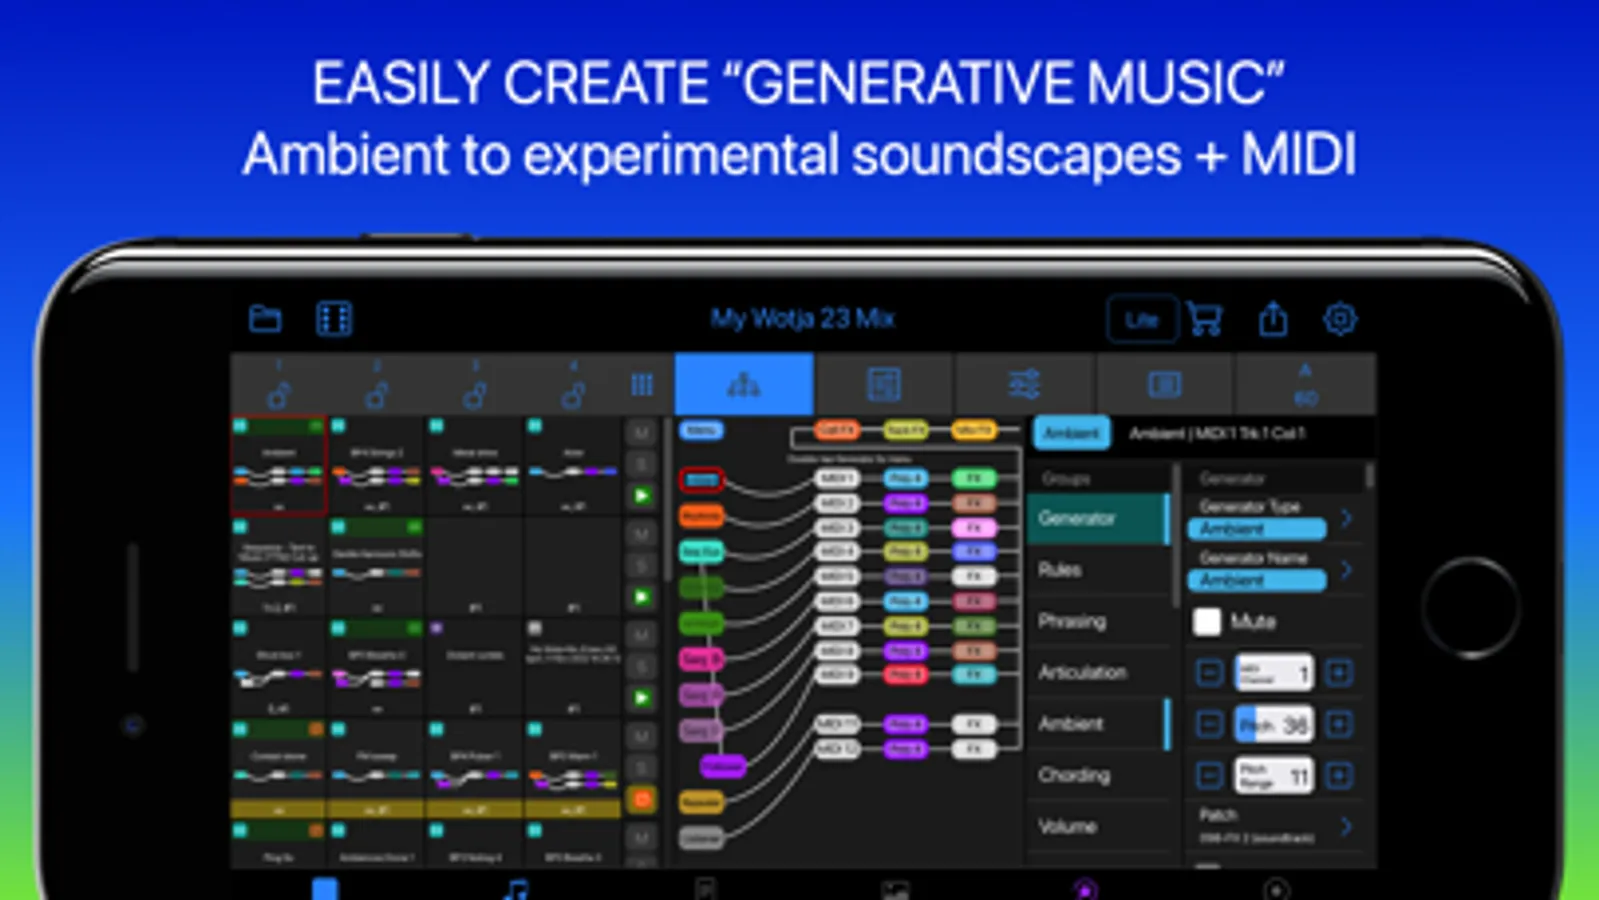Viewport: 1599px width, 900px height.
Task: Switch to the sliders mixer tab
Action: point(1024,384)
